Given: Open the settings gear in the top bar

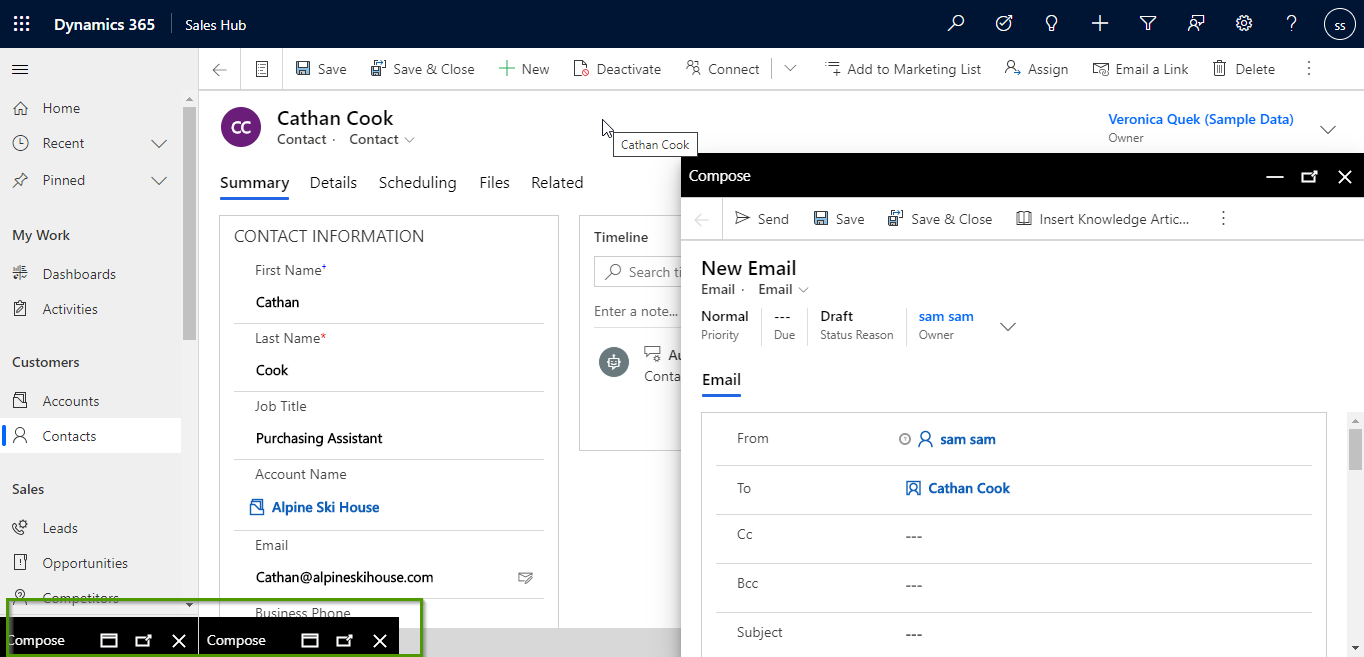Looking at the screenshot, I should [x=1244, y=24].
